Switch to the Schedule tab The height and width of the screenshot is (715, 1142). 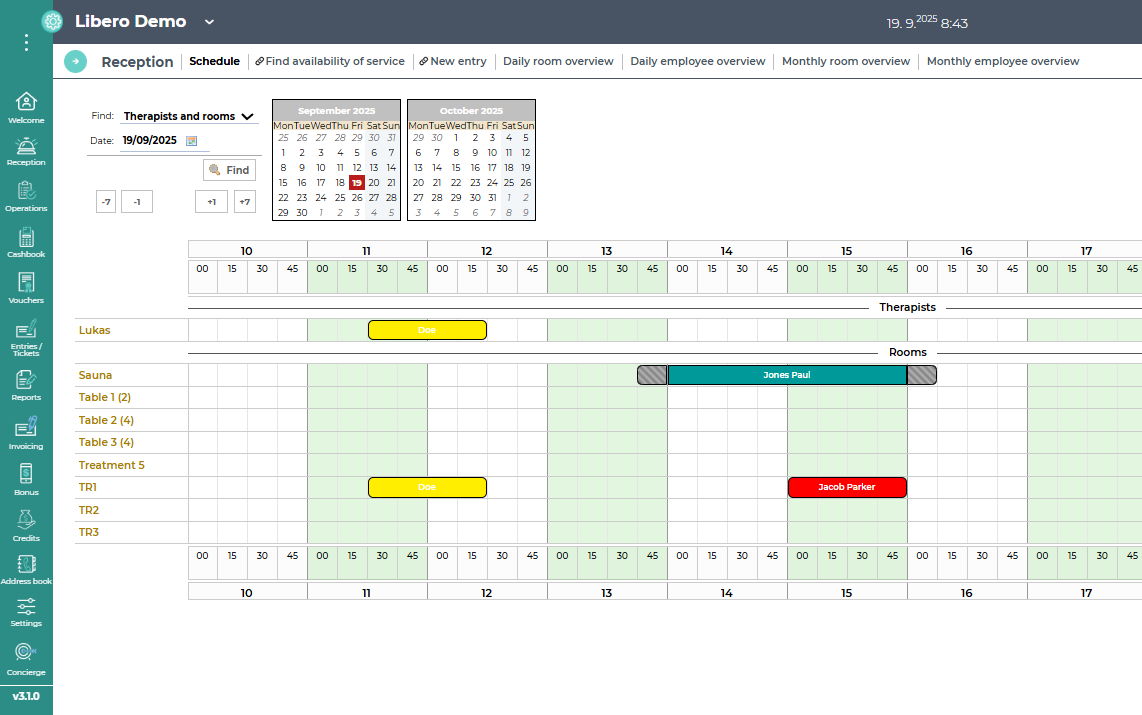(214, 61)
